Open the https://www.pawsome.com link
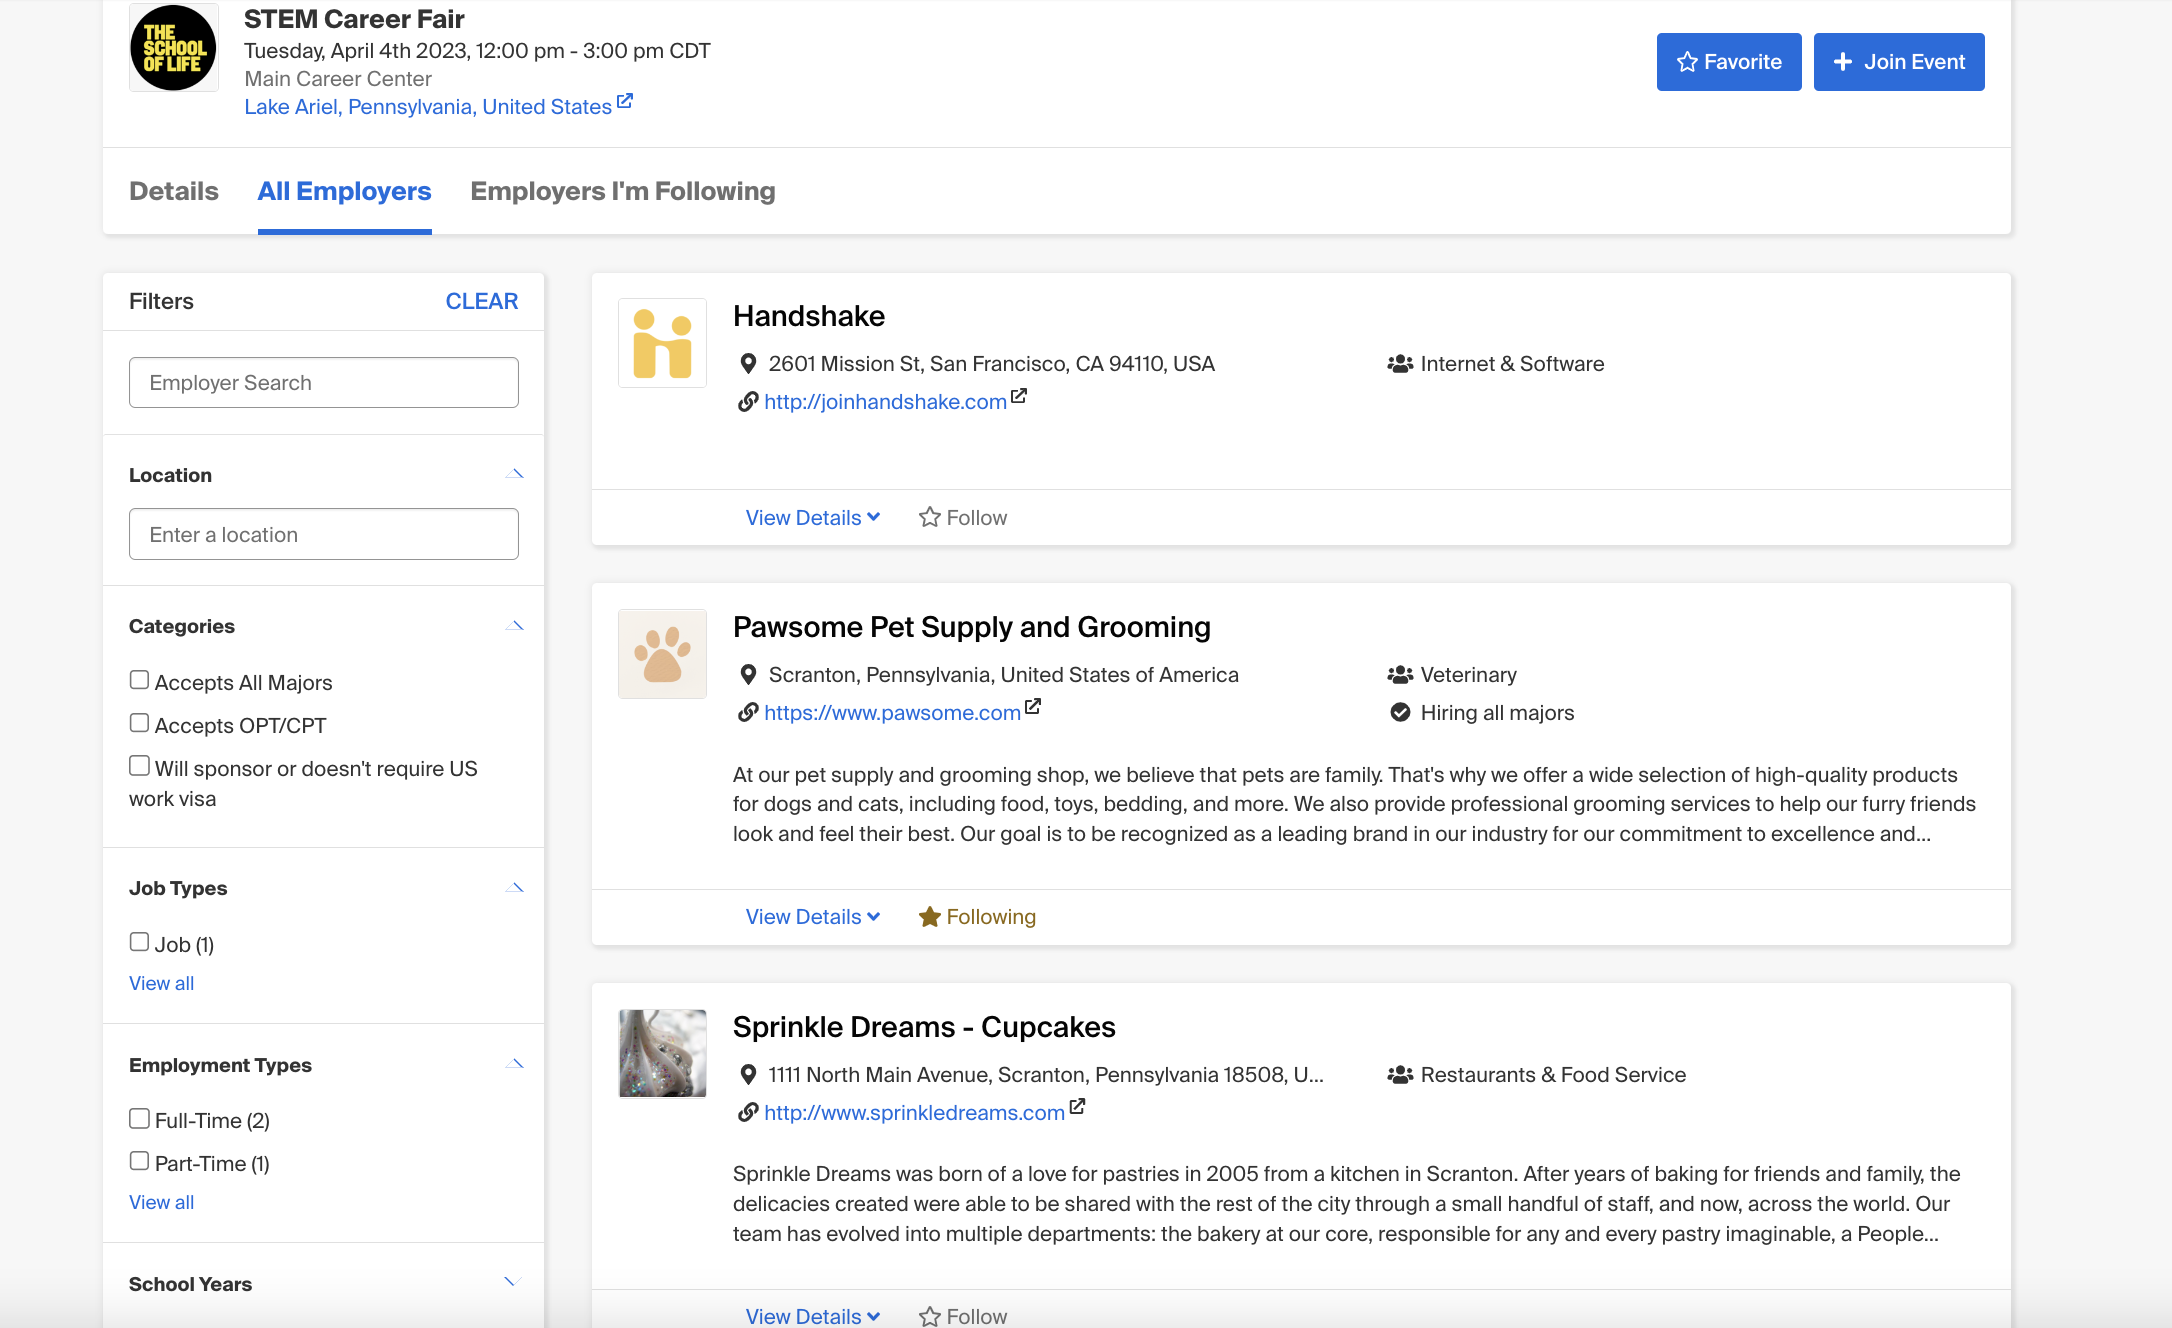This screenshot has width=2172, height=1328. point(892,713)
